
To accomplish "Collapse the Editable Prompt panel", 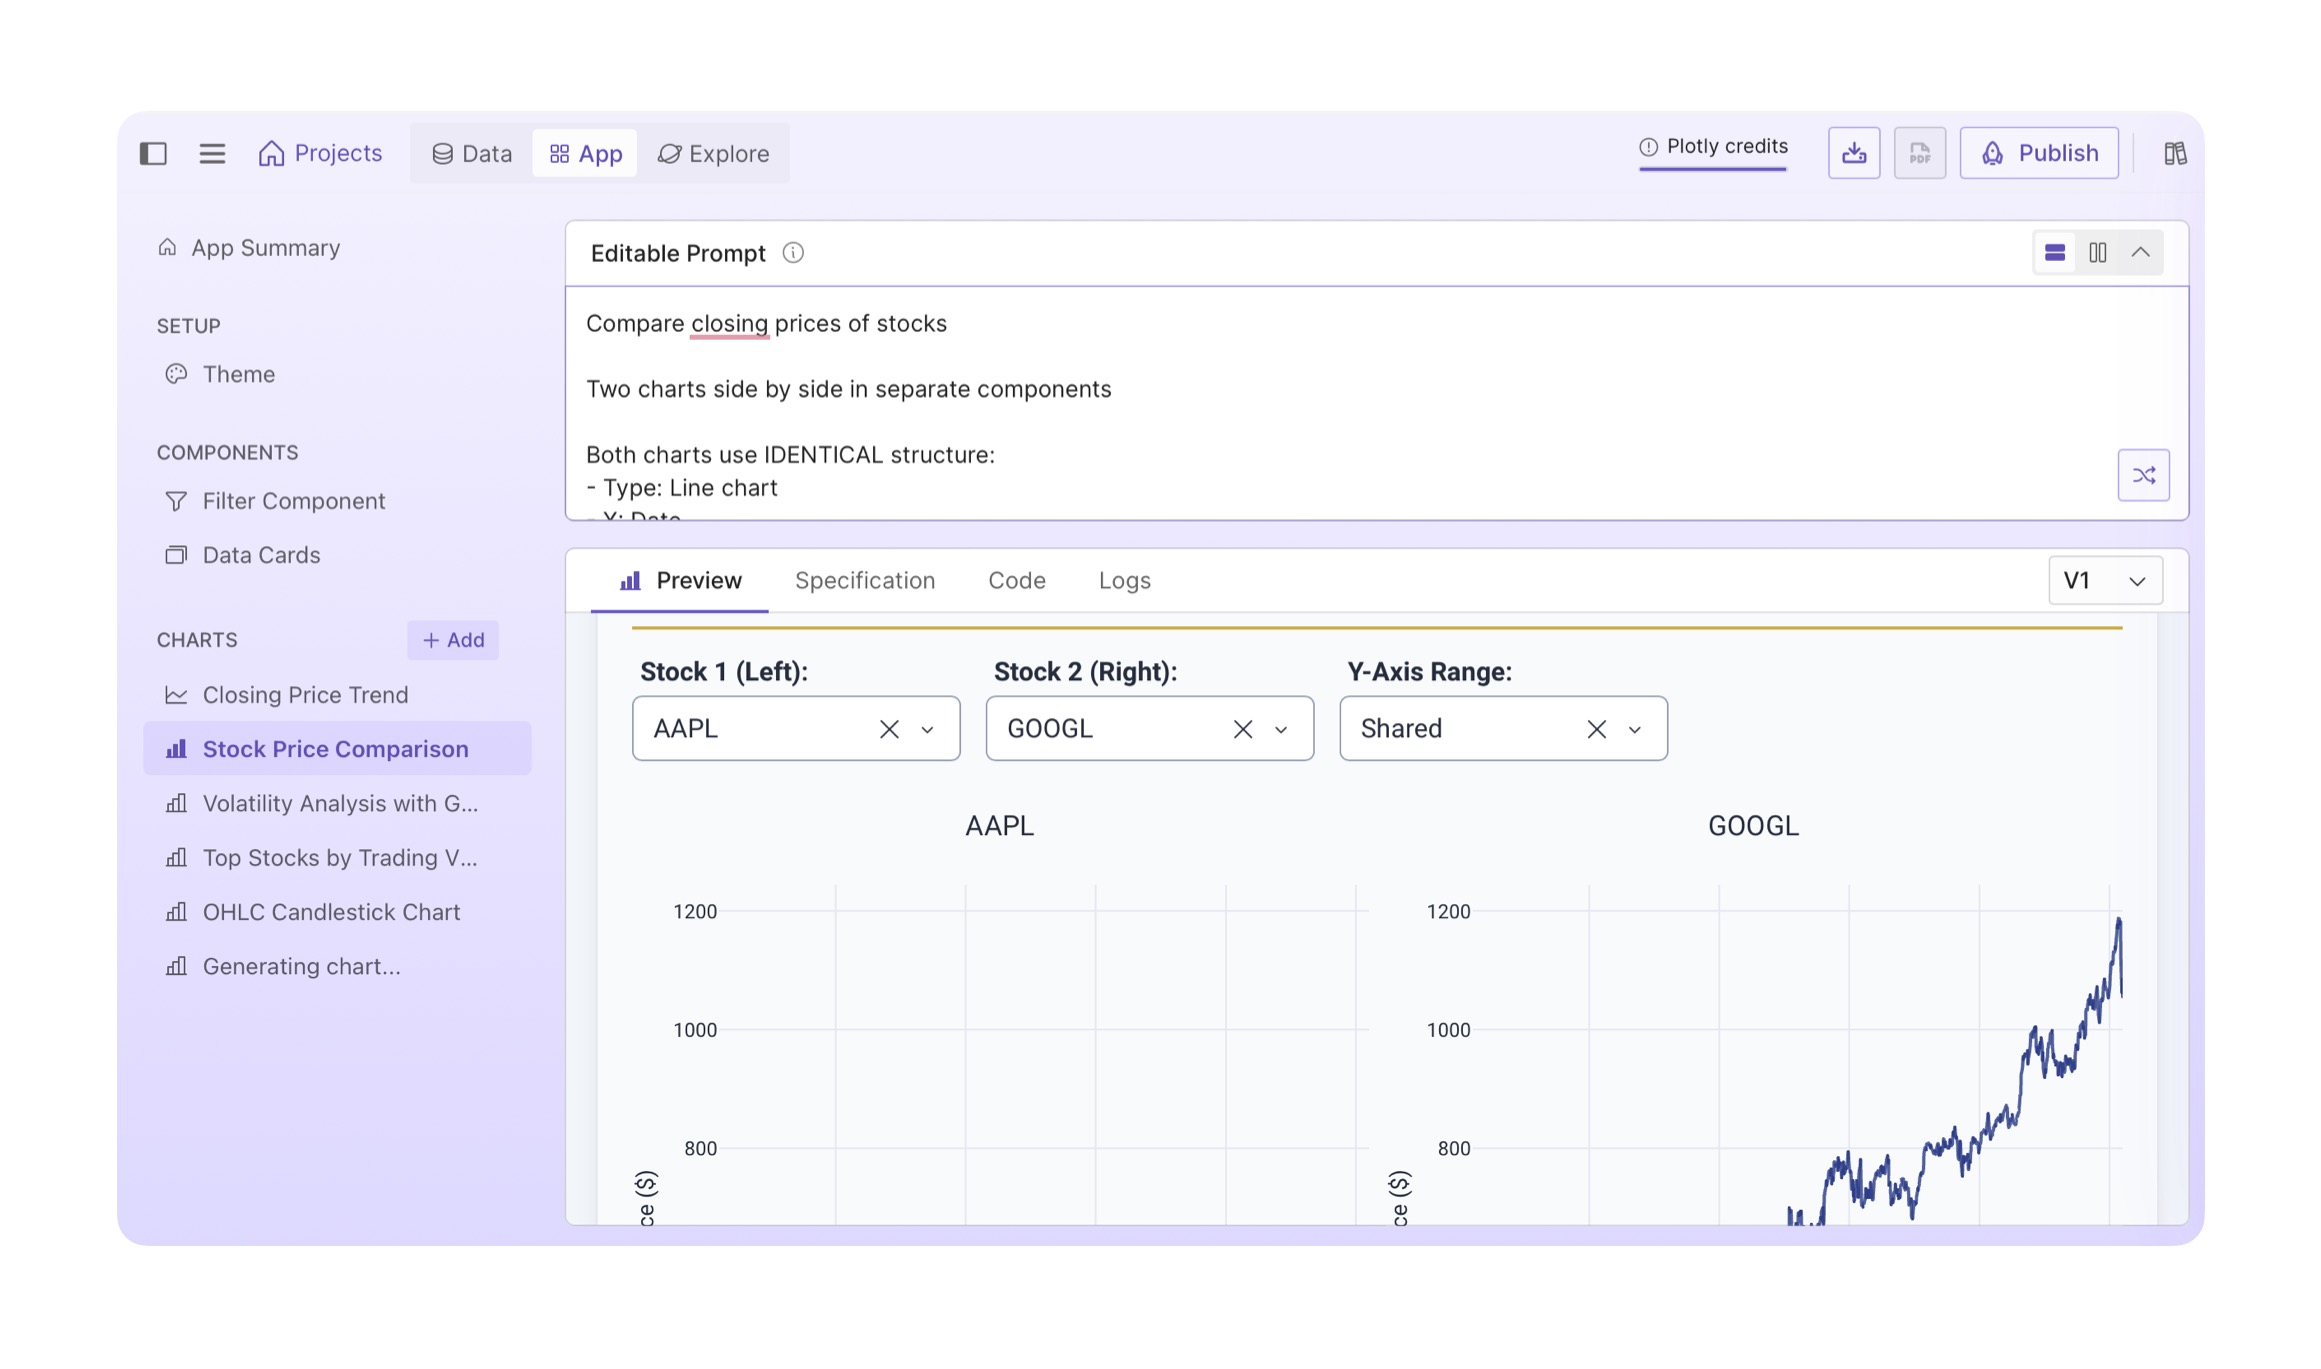I will tap(2140, 253).
